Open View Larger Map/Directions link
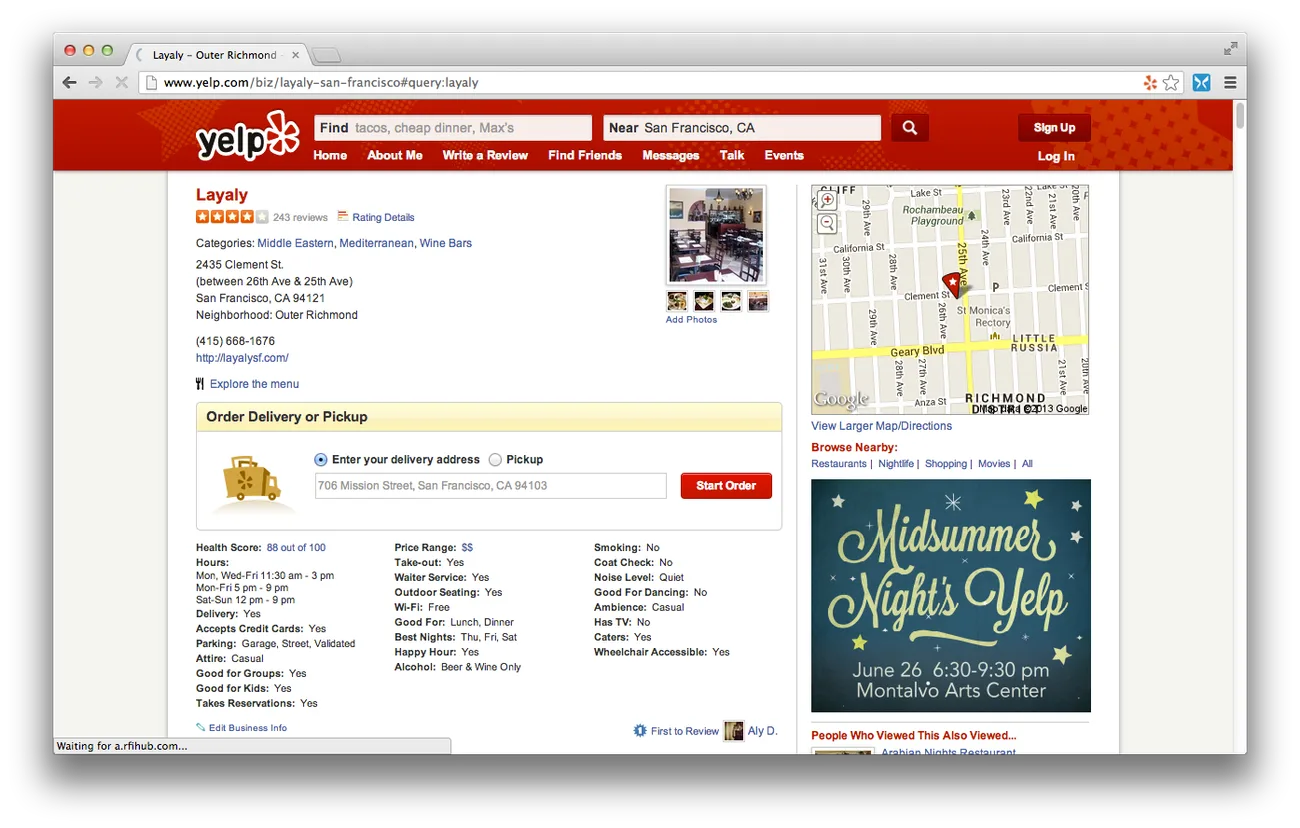This screenshot has height=828, width=1300. pos(881,426)
